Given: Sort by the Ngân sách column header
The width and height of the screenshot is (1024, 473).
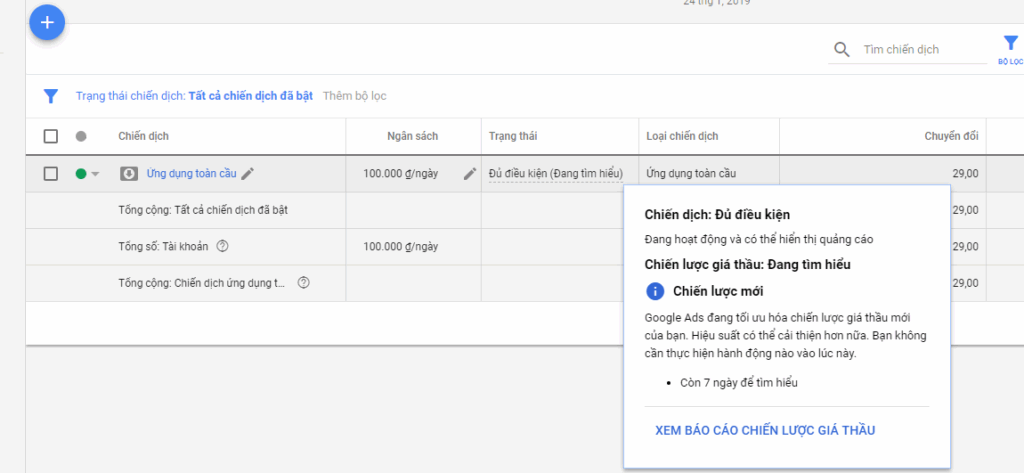Looking at the screenshot, I should point(413,137).
